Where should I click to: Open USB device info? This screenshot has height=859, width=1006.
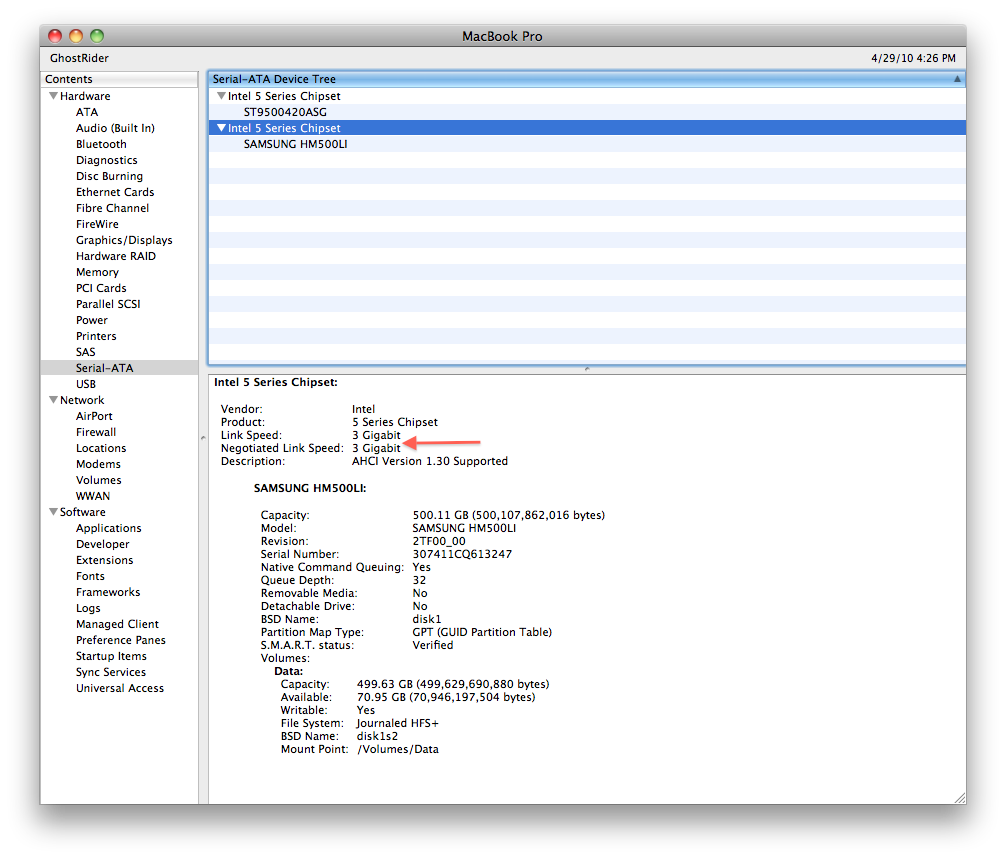(x=86, y=384)
